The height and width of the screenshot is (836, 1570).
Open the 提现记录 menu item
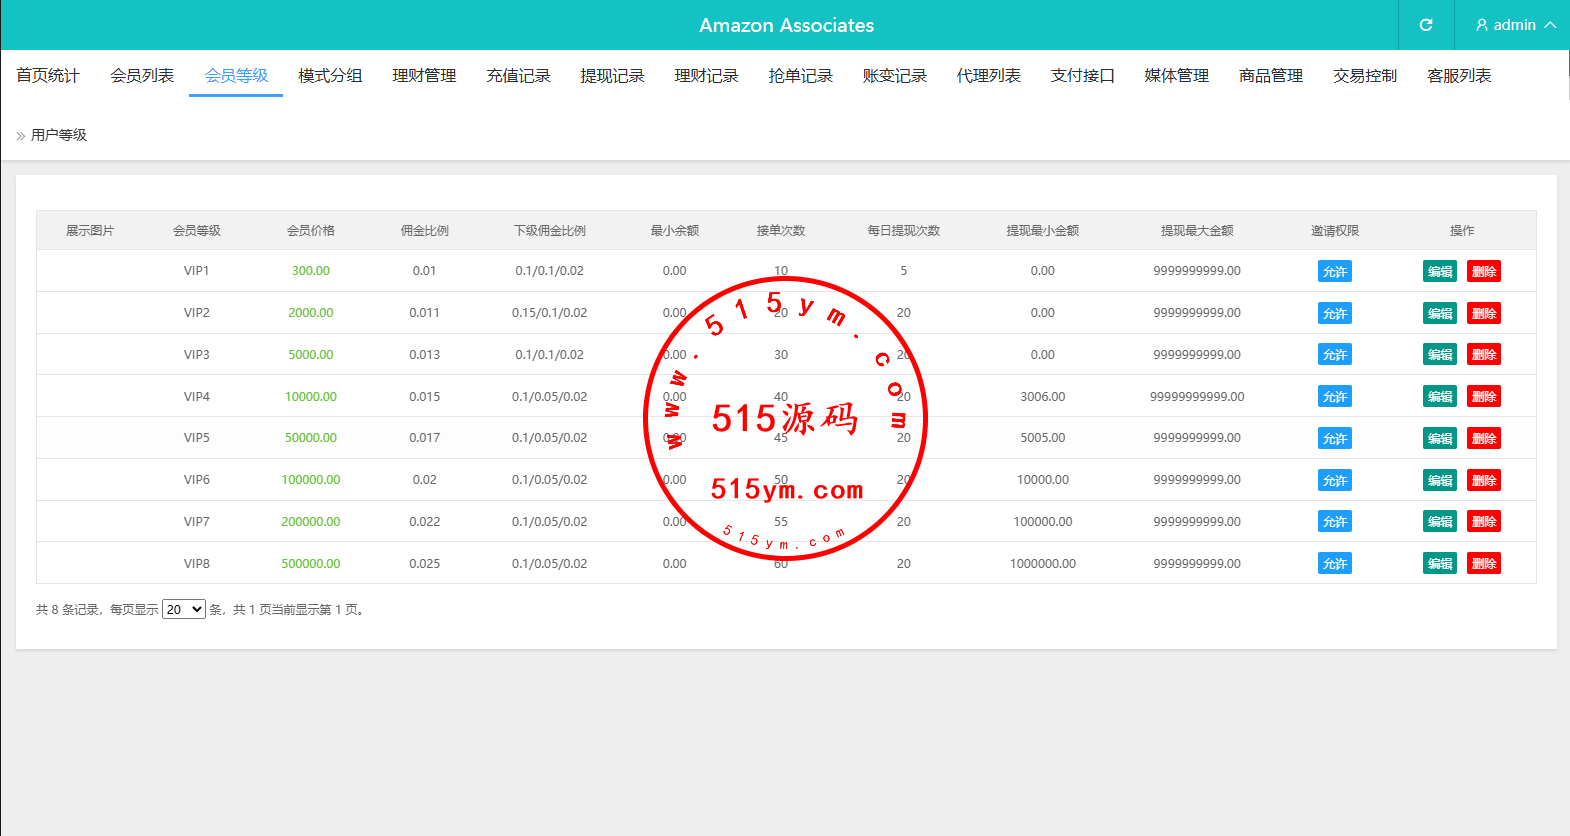point(612,76)
